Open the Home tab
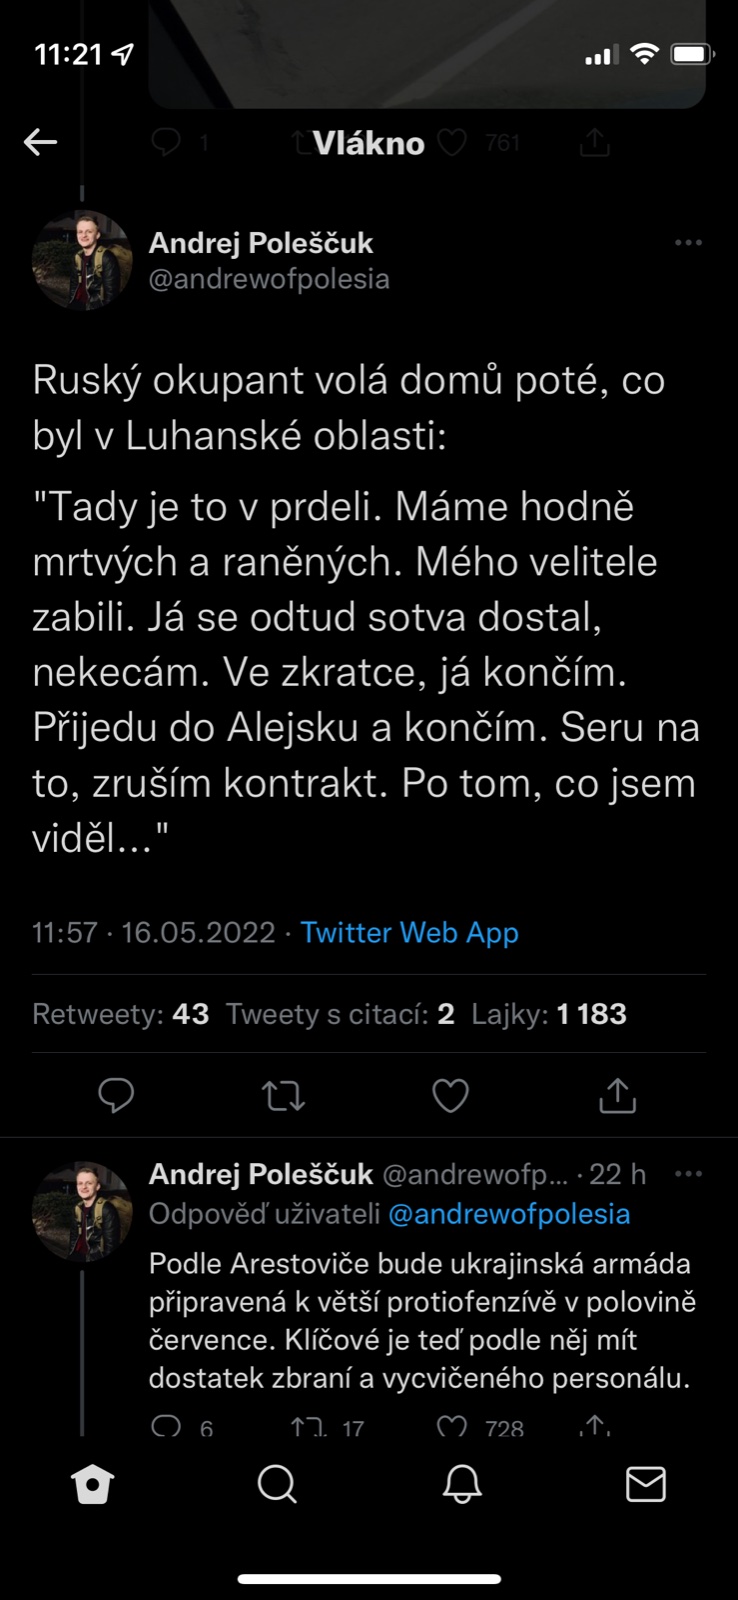738x1600 pixels. pos(93,1484)
